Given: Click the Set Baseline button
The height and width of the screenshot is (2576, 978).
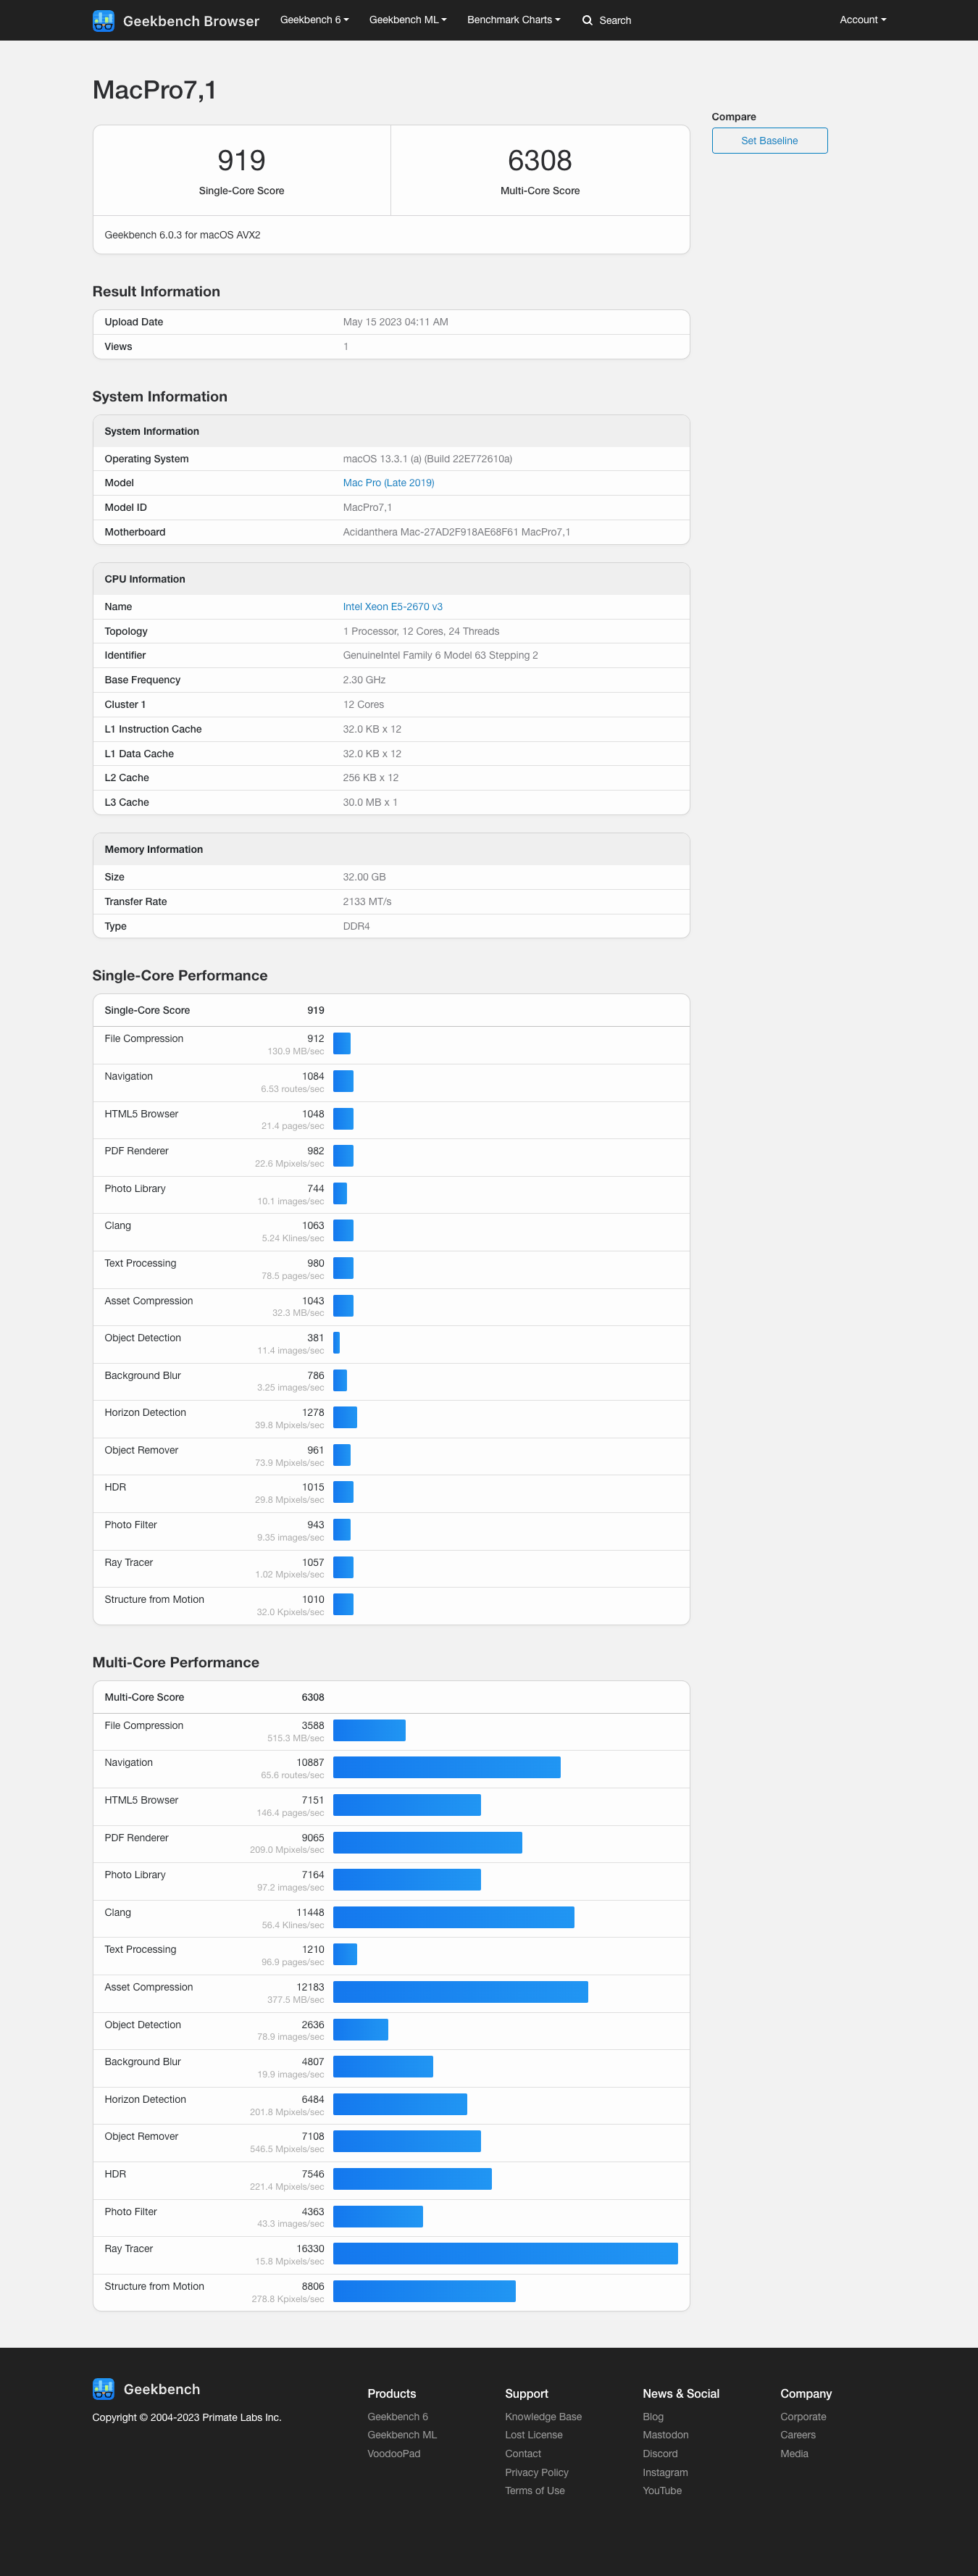Looking at the screenshot, I should pyautogui.click(x=769, y=141).
